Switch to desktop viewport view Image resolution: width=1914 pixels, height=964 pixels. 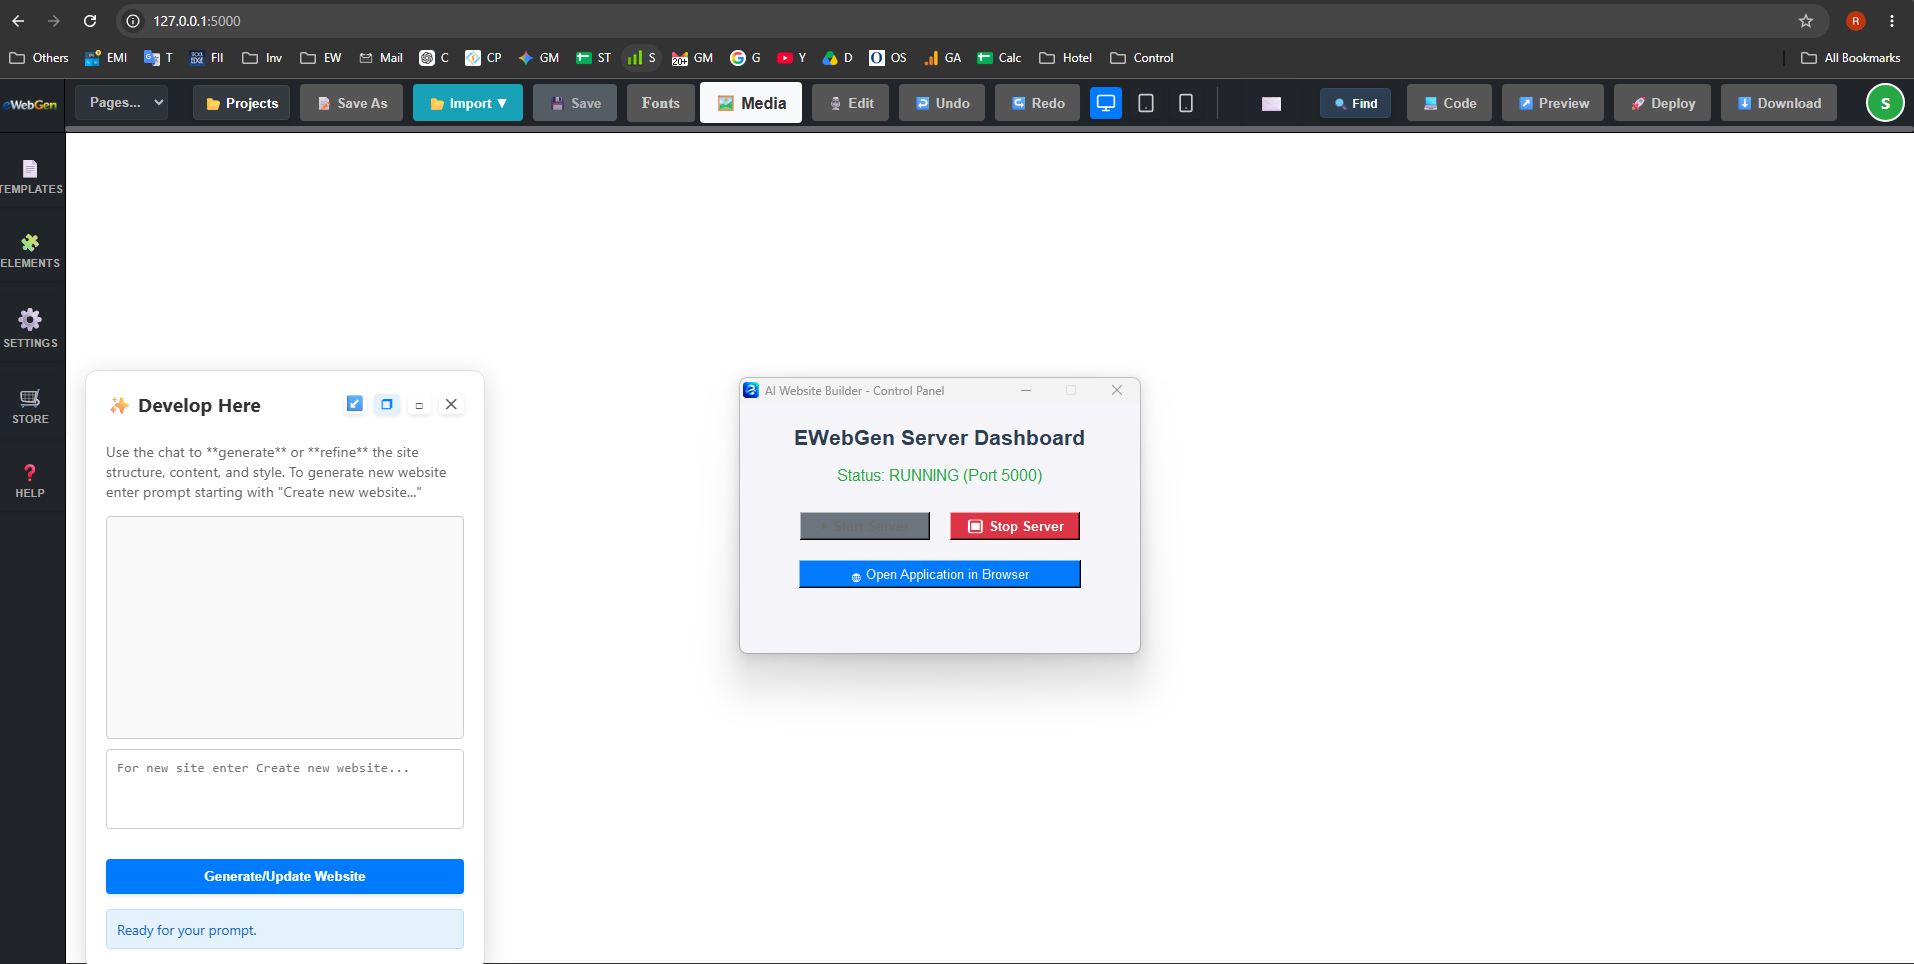click(x=1106, y=103)
